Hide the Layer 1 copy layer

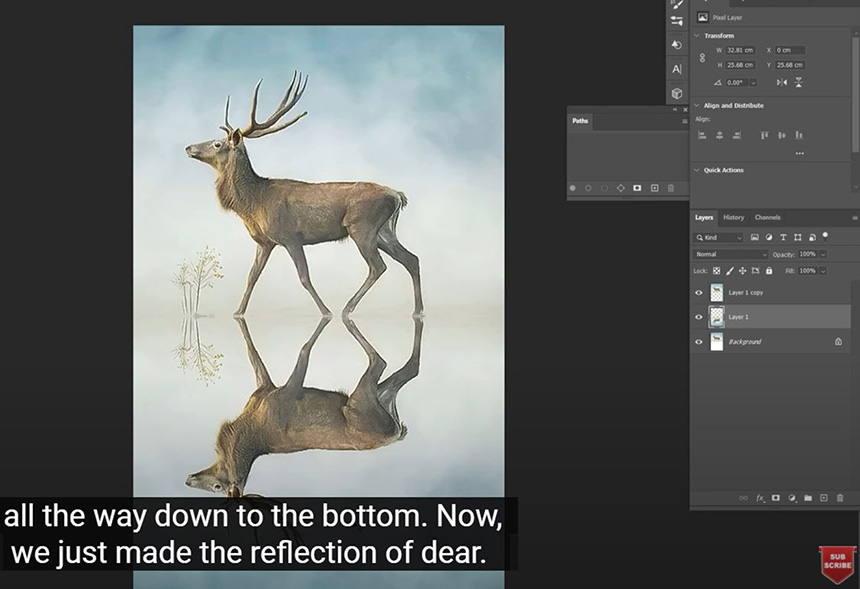pyautogui.click(x=699, y=293)
